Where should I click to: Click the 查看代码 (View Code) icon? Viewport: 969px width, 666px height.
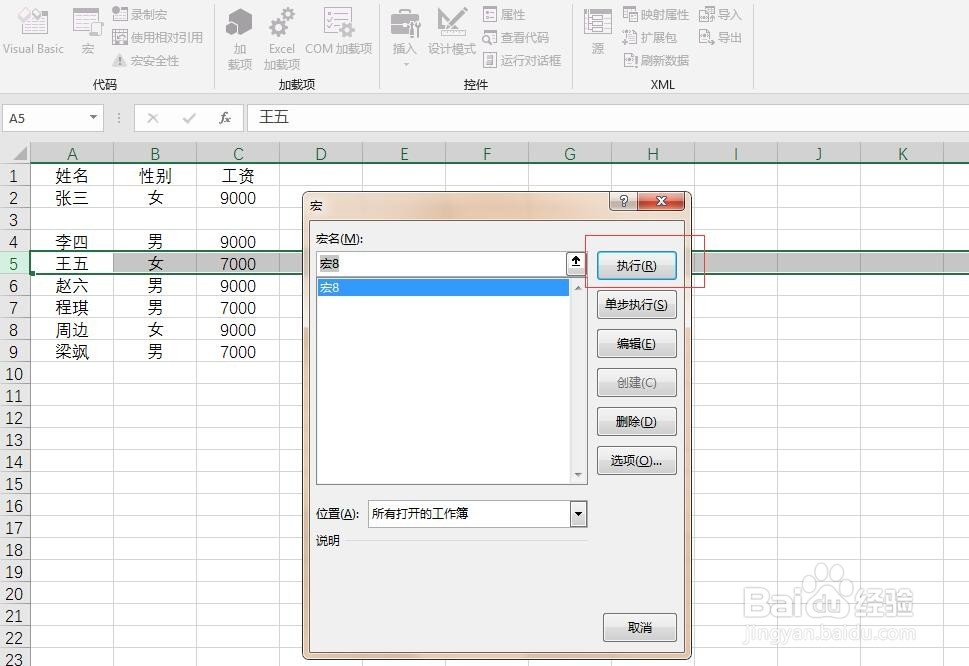(x=516, y=36)
